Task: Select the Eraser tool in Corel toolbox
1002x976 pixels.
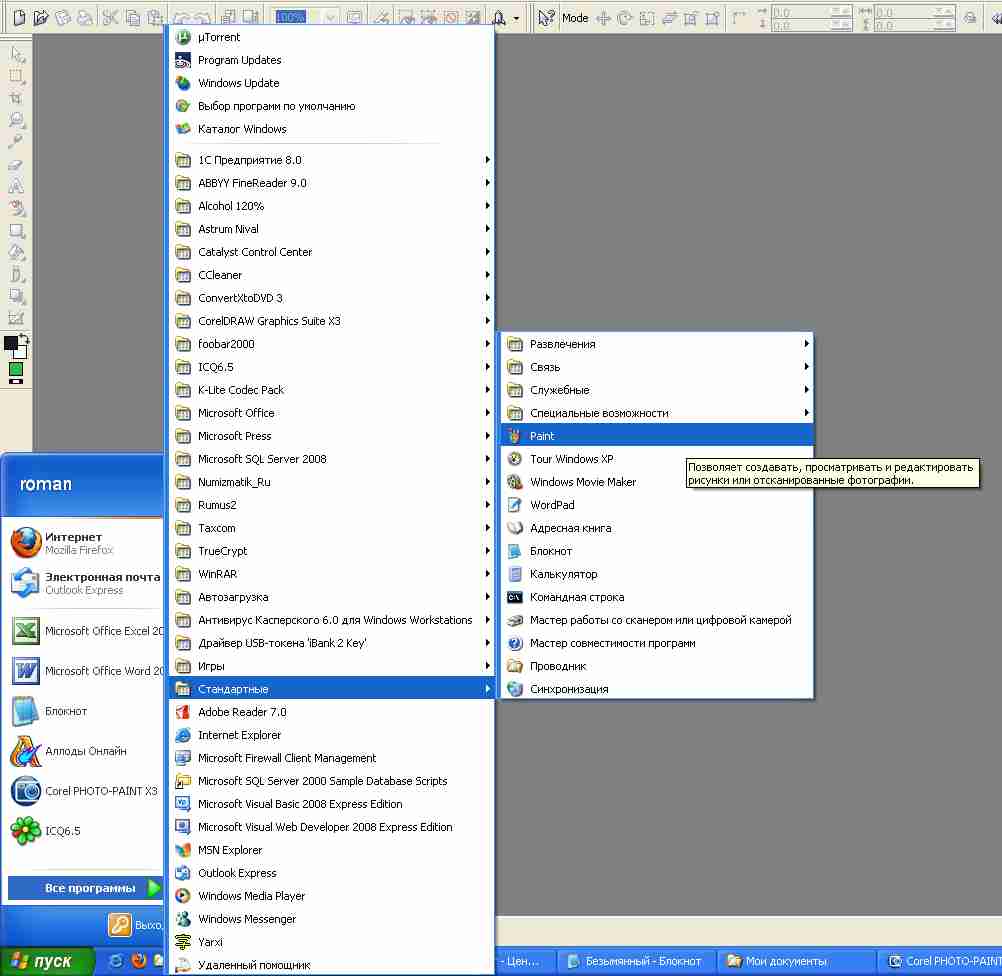Action: click(x=17, y=164)
